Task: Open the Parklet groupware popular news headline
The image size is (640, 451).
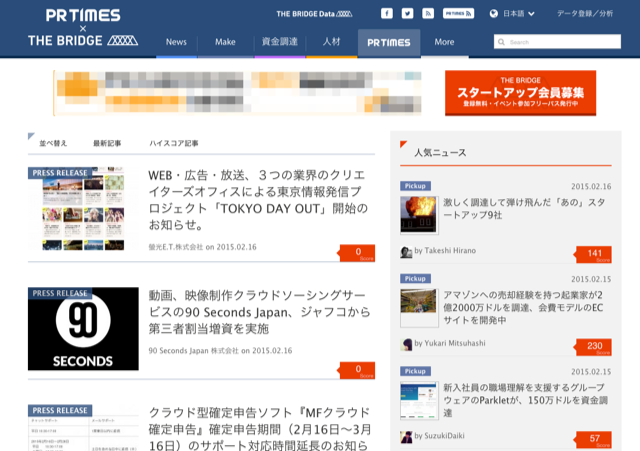Action: tap(526, 400)
